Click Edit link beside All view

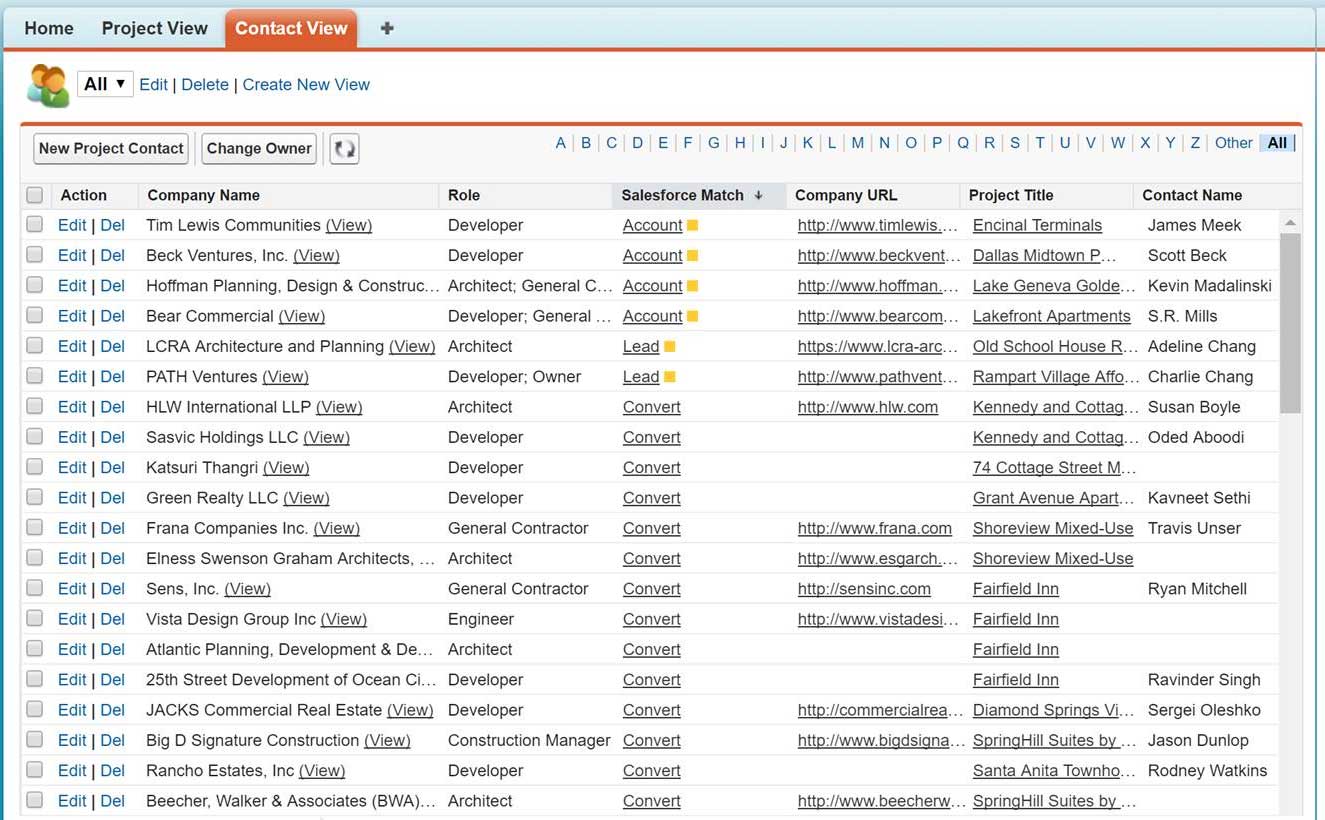click(x=153, y=85)
